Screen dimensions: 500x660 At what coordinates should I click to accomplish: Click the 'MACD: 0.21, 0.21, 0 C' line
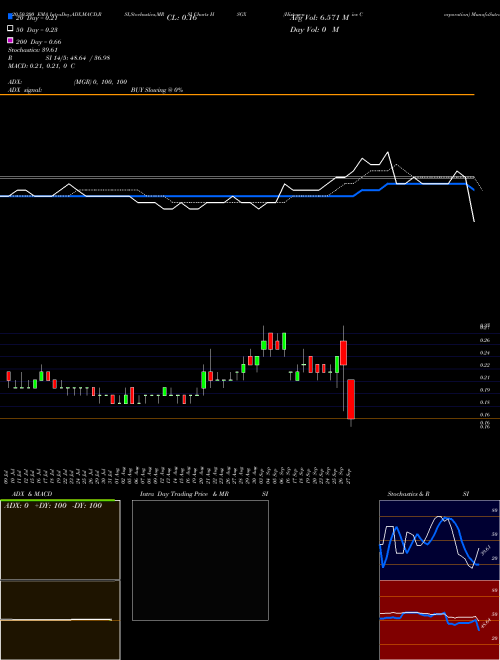point(42,66)
